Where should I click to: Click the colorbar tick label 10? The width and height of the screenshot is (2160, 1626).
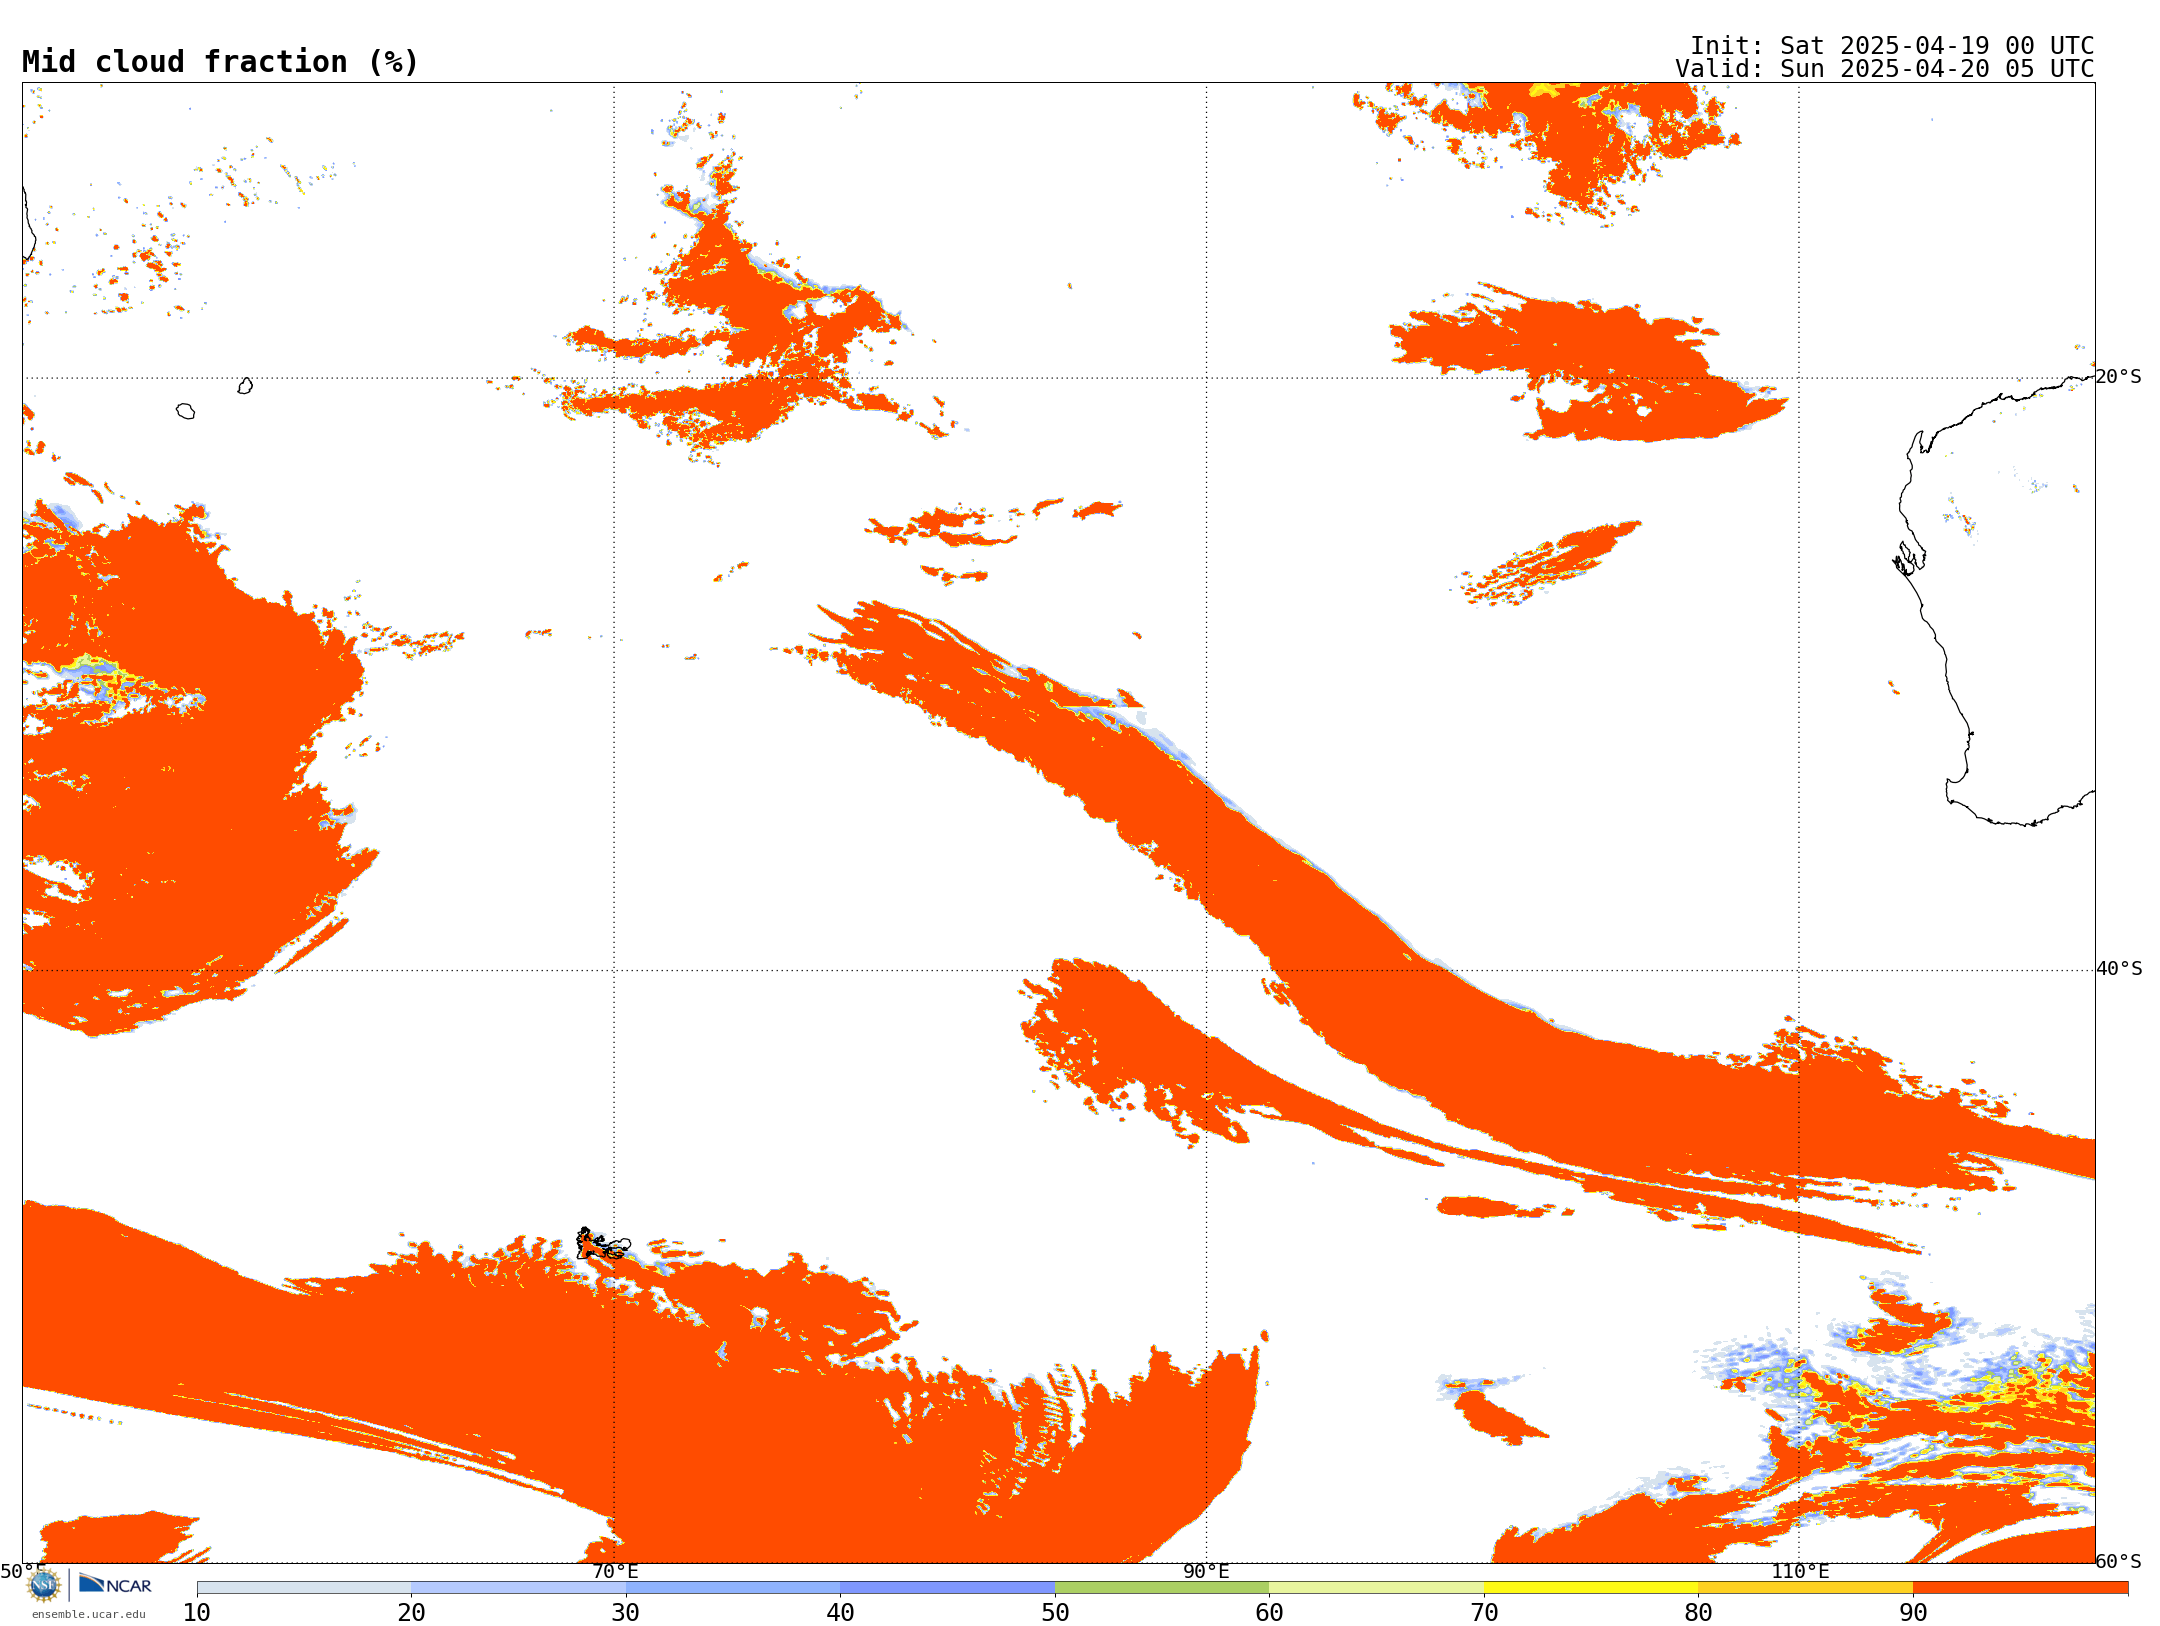tap(197, 1612)
